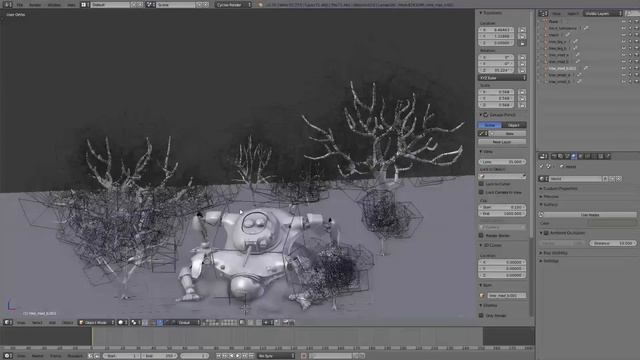This screenshot has height=360, width=640.
Task: Expand the Custom Properties panel
Action: point(559,189)
